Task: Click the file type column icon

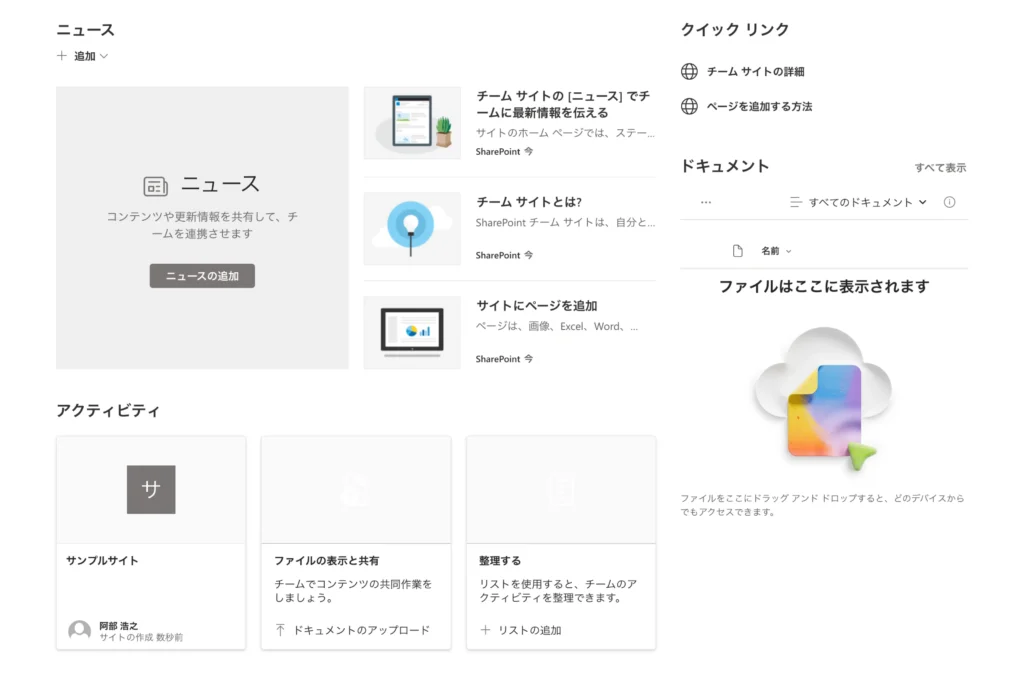Action: coord(738,251)
